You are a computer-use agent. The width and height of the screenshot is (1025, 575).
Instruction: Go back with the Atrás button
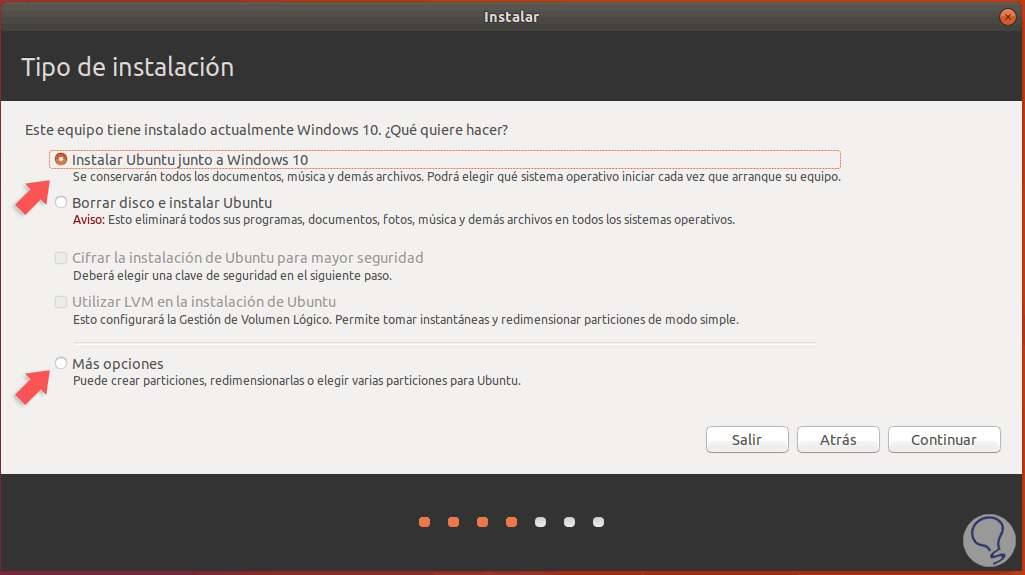(x=838, y=440)
